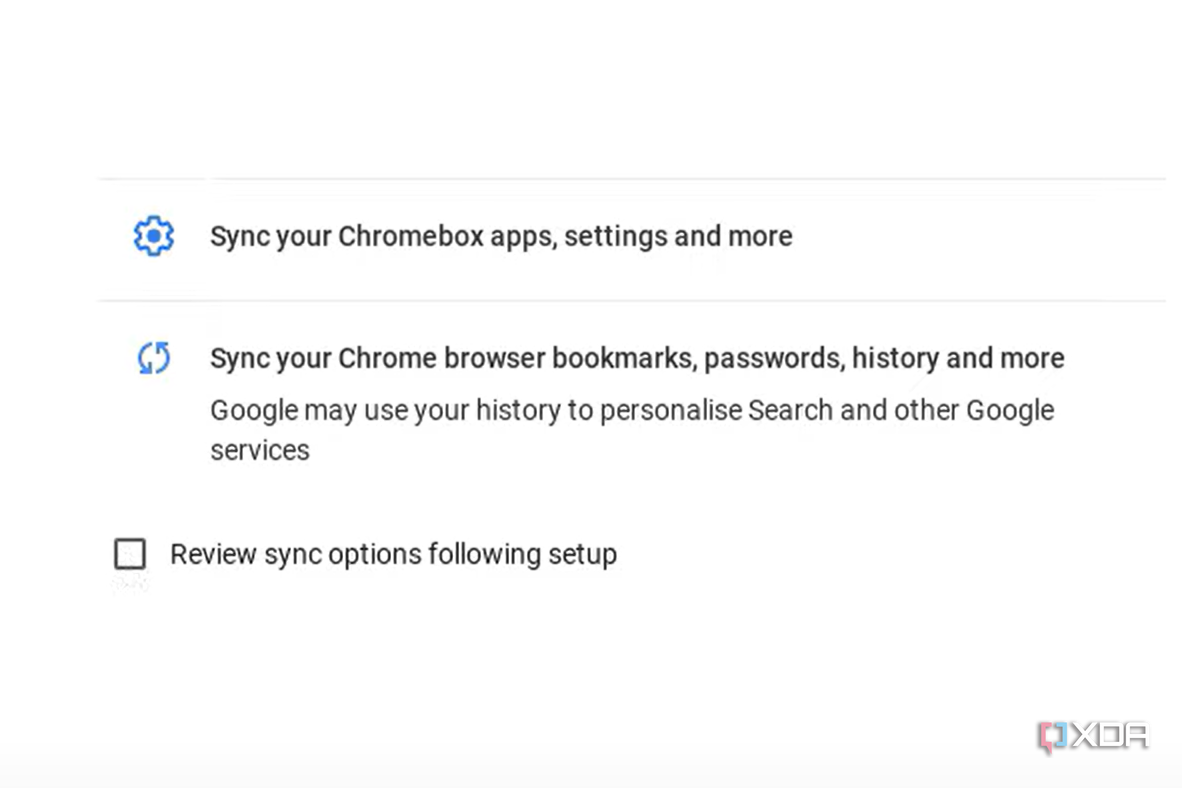Viewport: 1182px width, 788px height.
Task: Collapse the bookmarks and passwords sync section
Action: click(637, 358)
